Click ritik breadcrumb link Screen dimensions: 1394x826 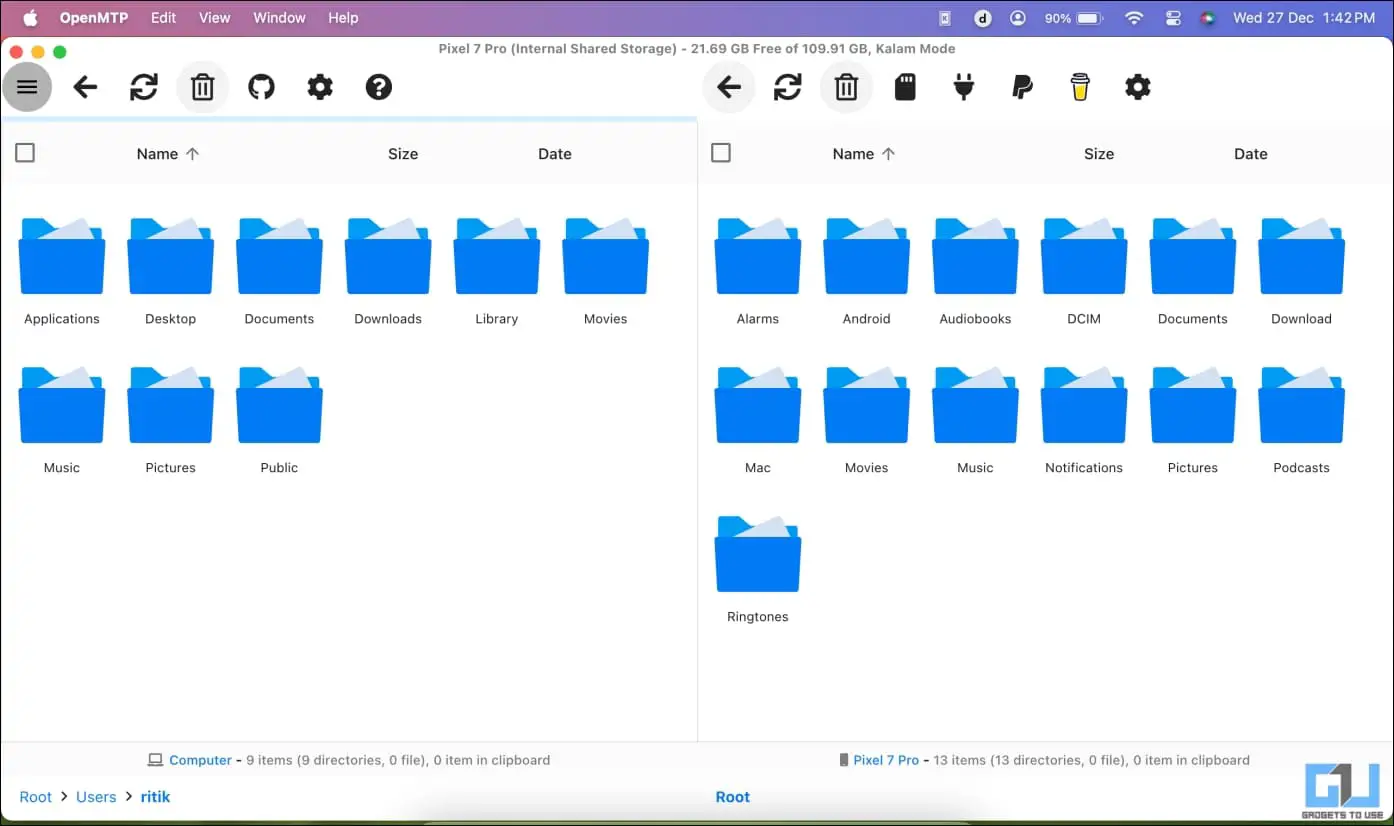point(155,797)
